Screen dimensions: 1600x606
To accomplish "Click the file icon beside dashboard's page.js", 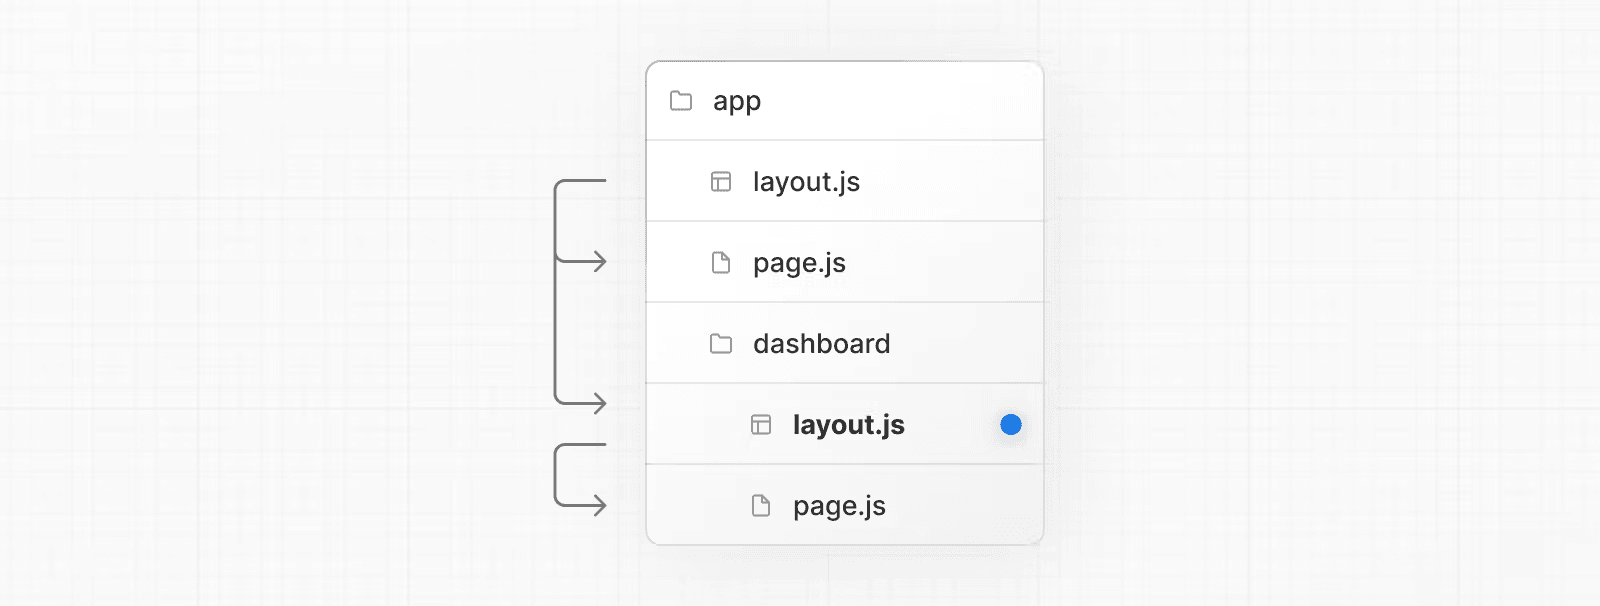I will coord(761,506).
